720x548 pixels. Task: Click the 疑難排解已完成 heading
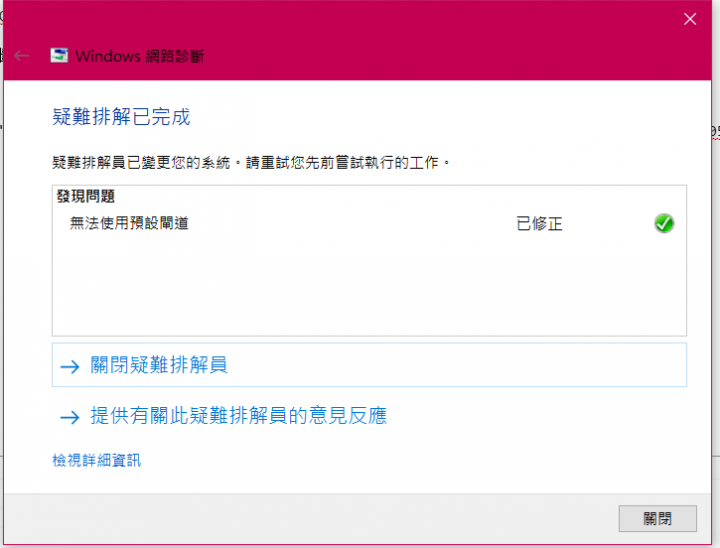pos(121,117)
